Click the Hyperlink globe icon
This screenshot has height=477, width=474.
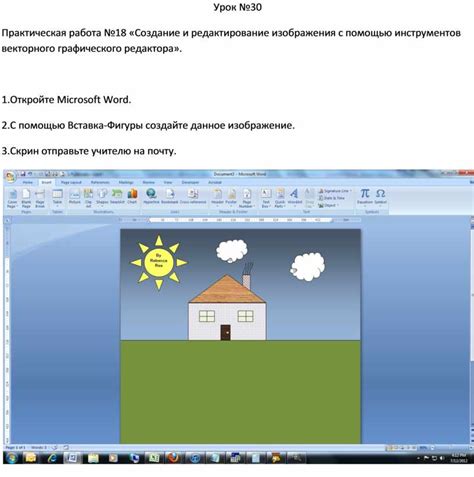(x=151, y=196)
